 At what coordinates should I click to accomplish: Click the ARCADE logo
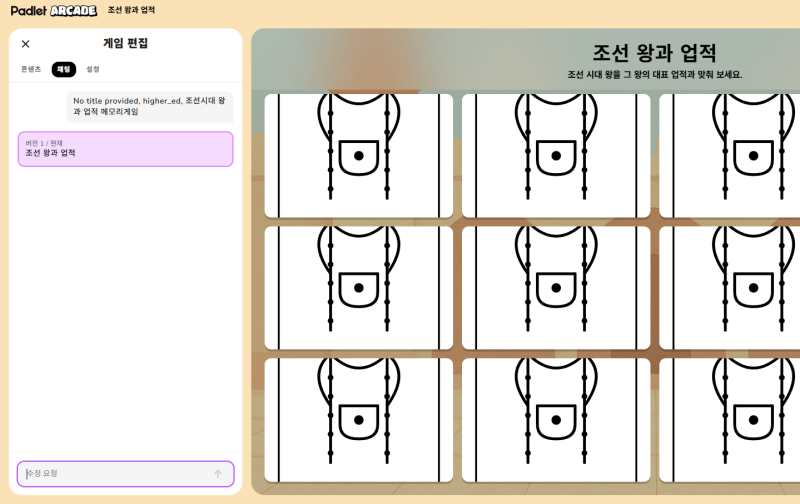73,11
